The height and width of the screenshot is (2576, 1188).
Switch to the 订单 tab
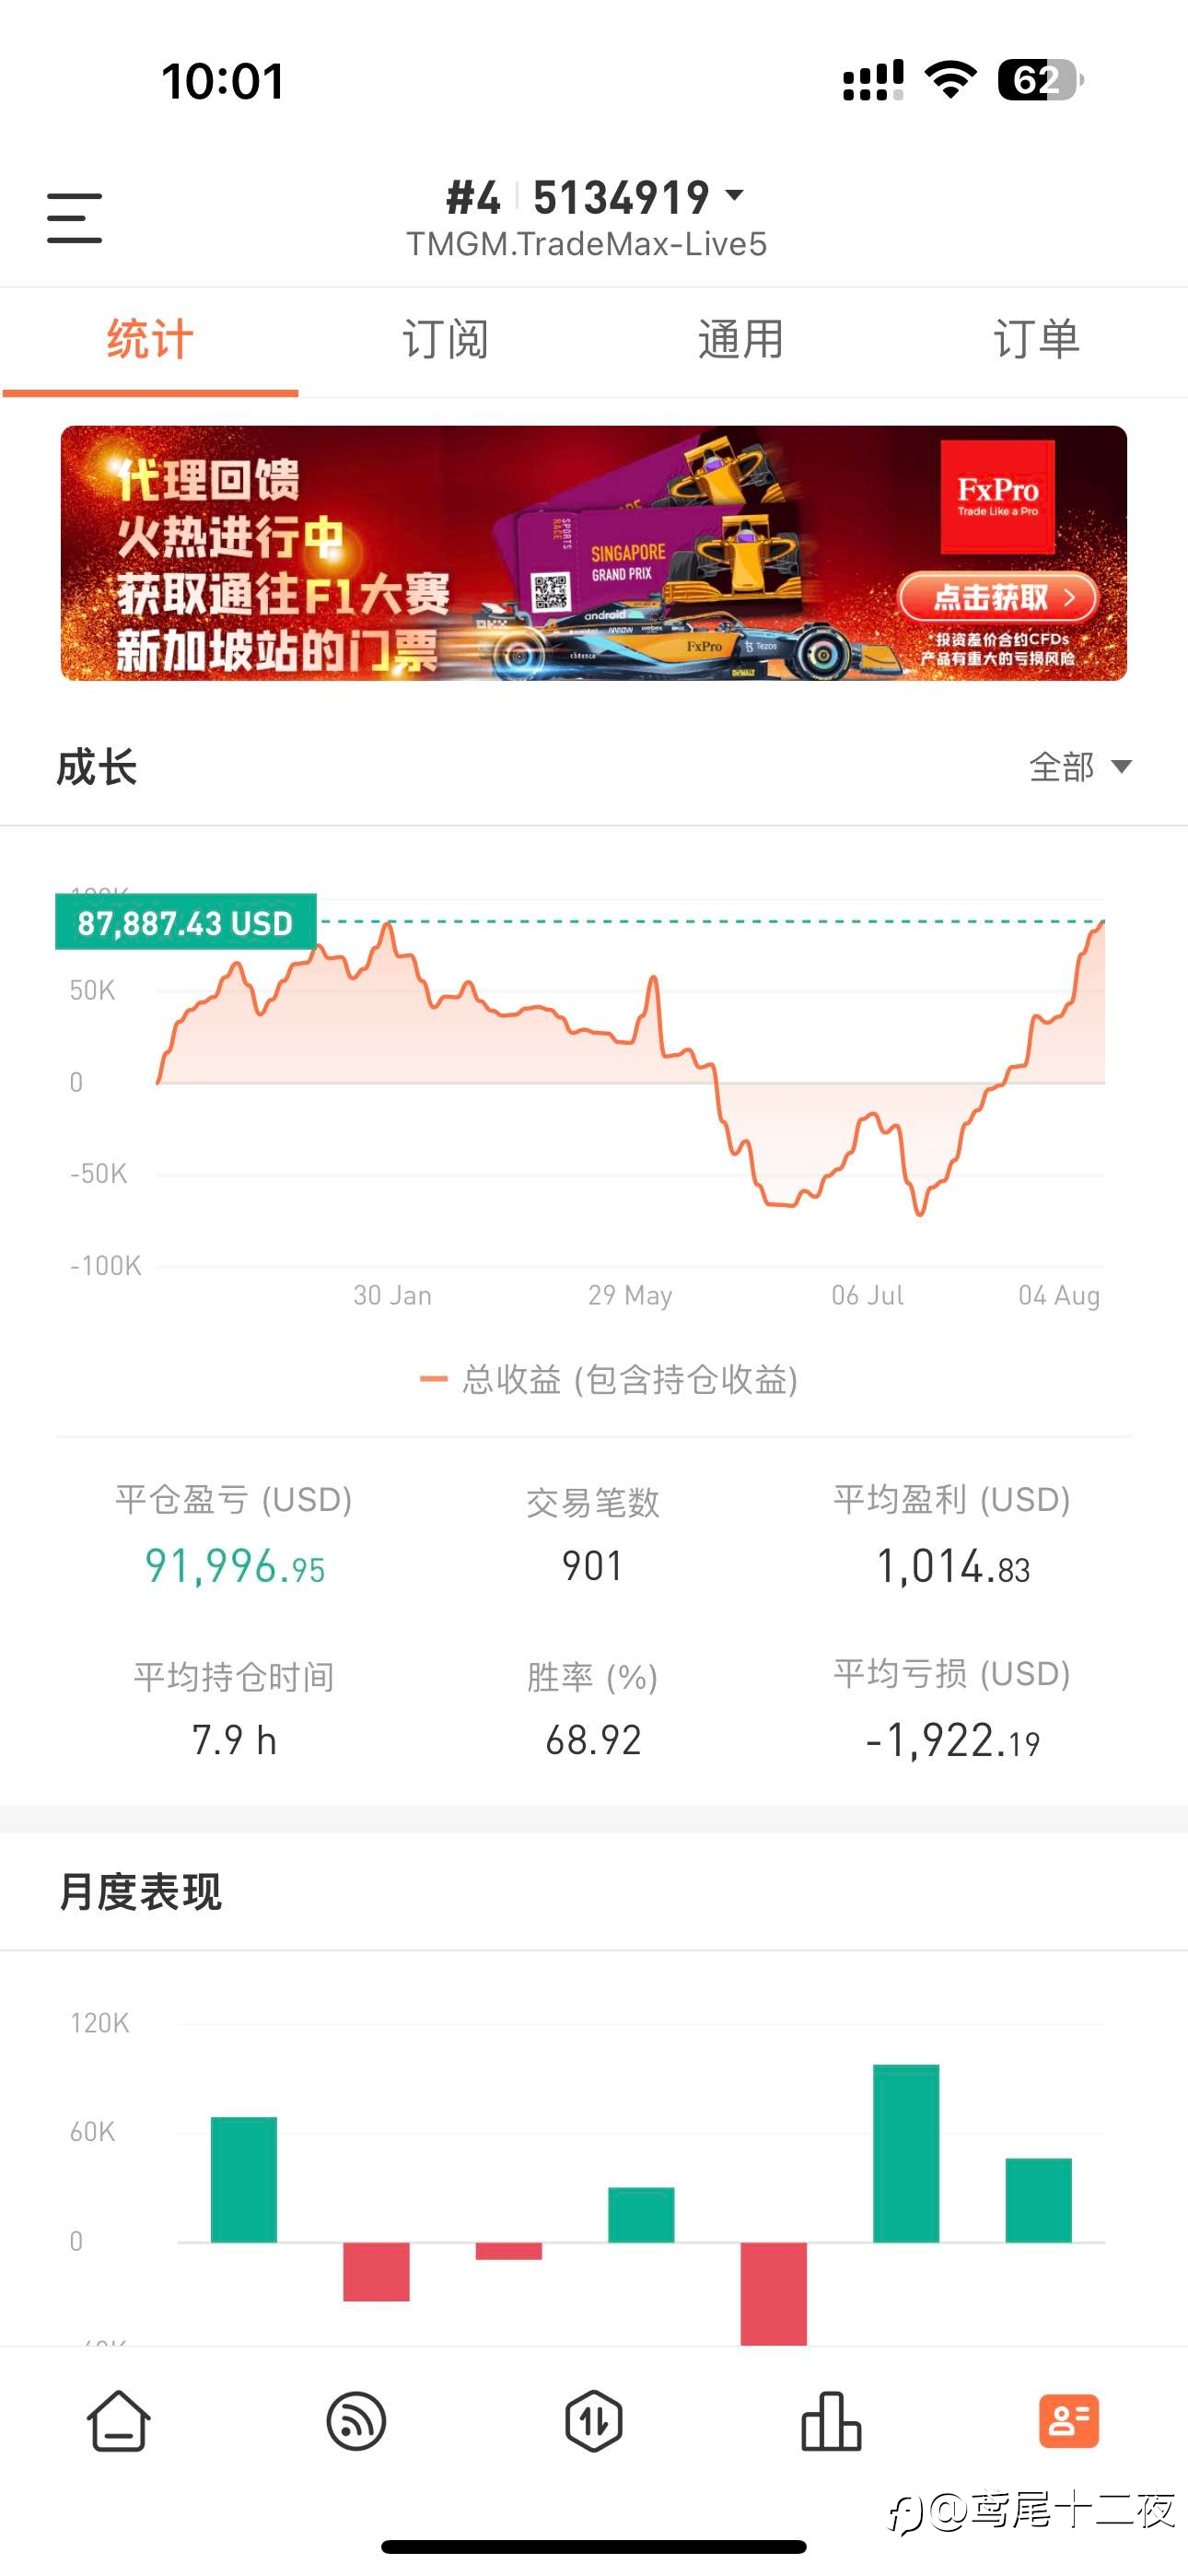pos(1037,339)
